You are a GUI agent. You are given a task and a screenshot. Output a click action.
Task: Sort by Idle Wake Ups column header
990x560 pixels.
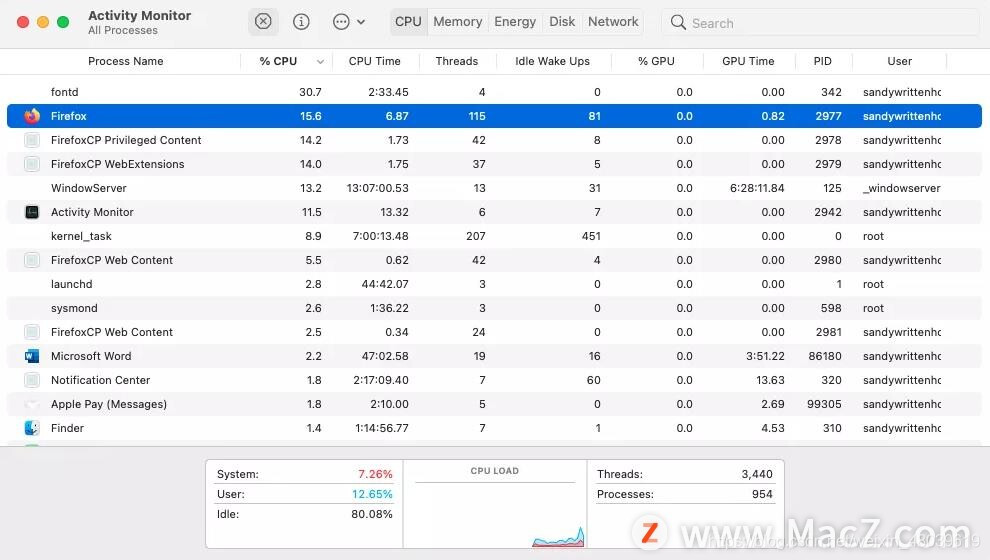coord(552,61)
